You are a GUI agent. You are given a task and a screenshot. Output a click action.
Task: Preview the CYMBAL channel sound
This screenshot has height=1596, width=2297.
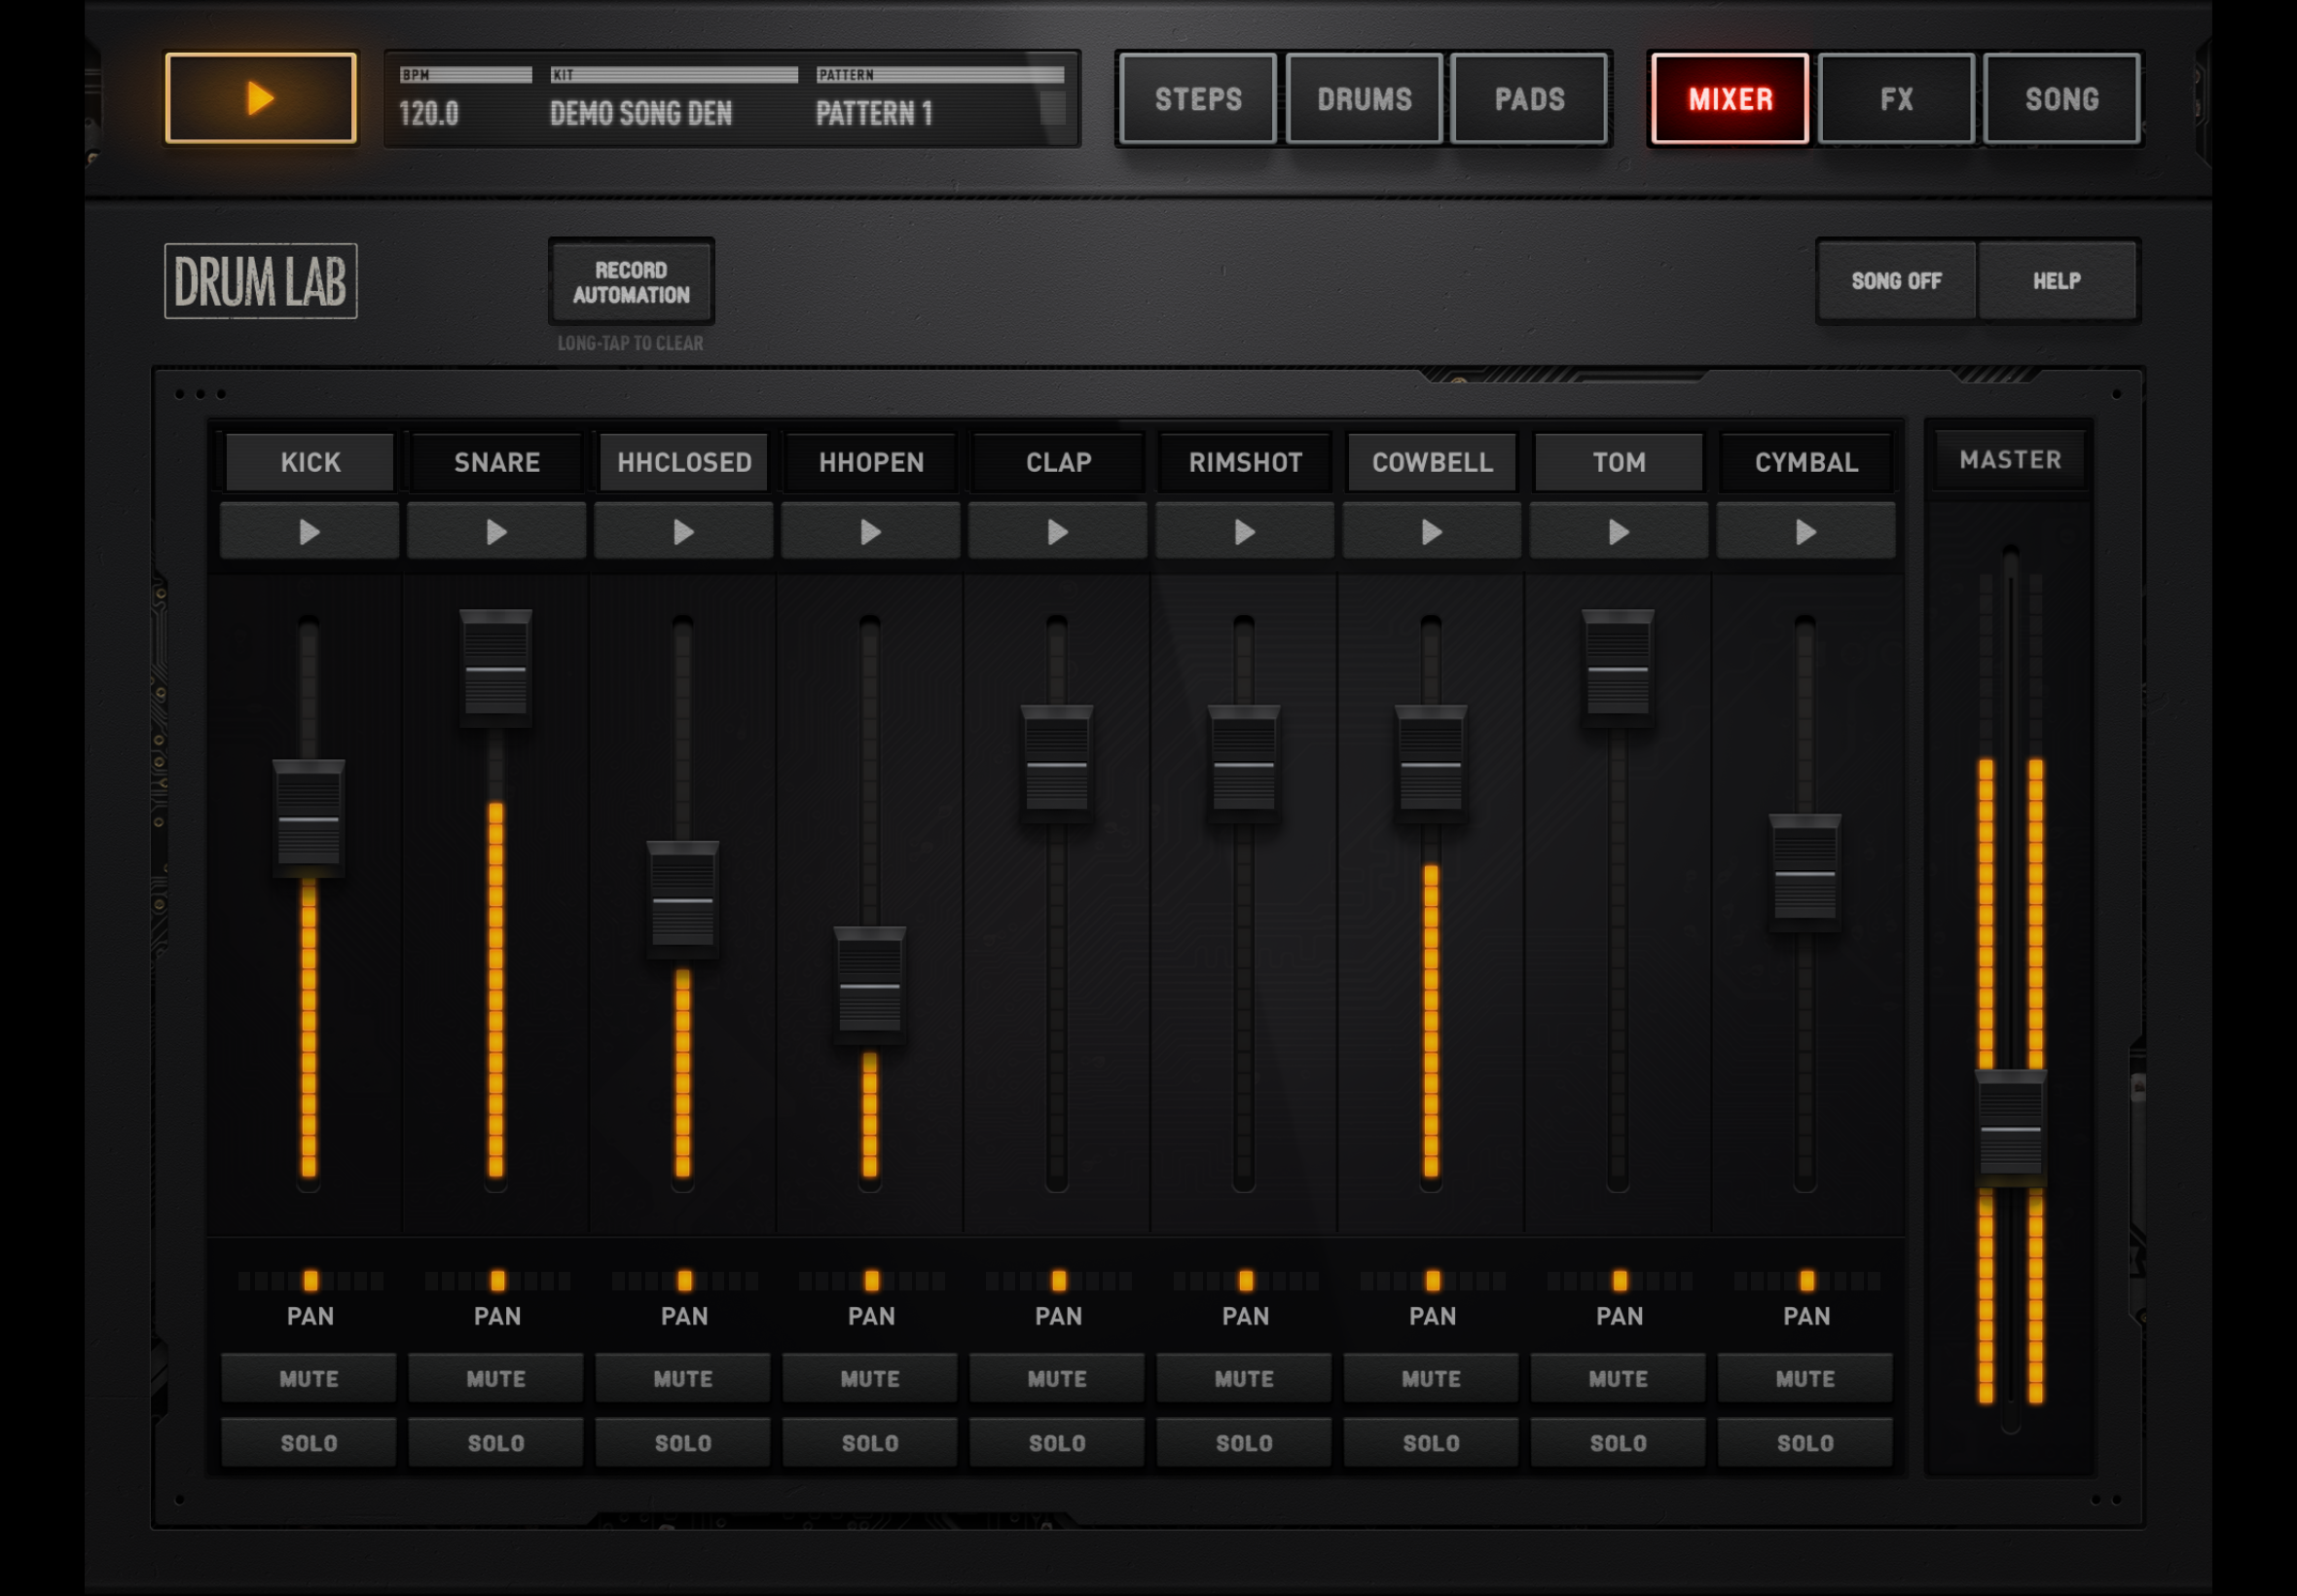coord(1805,531)
